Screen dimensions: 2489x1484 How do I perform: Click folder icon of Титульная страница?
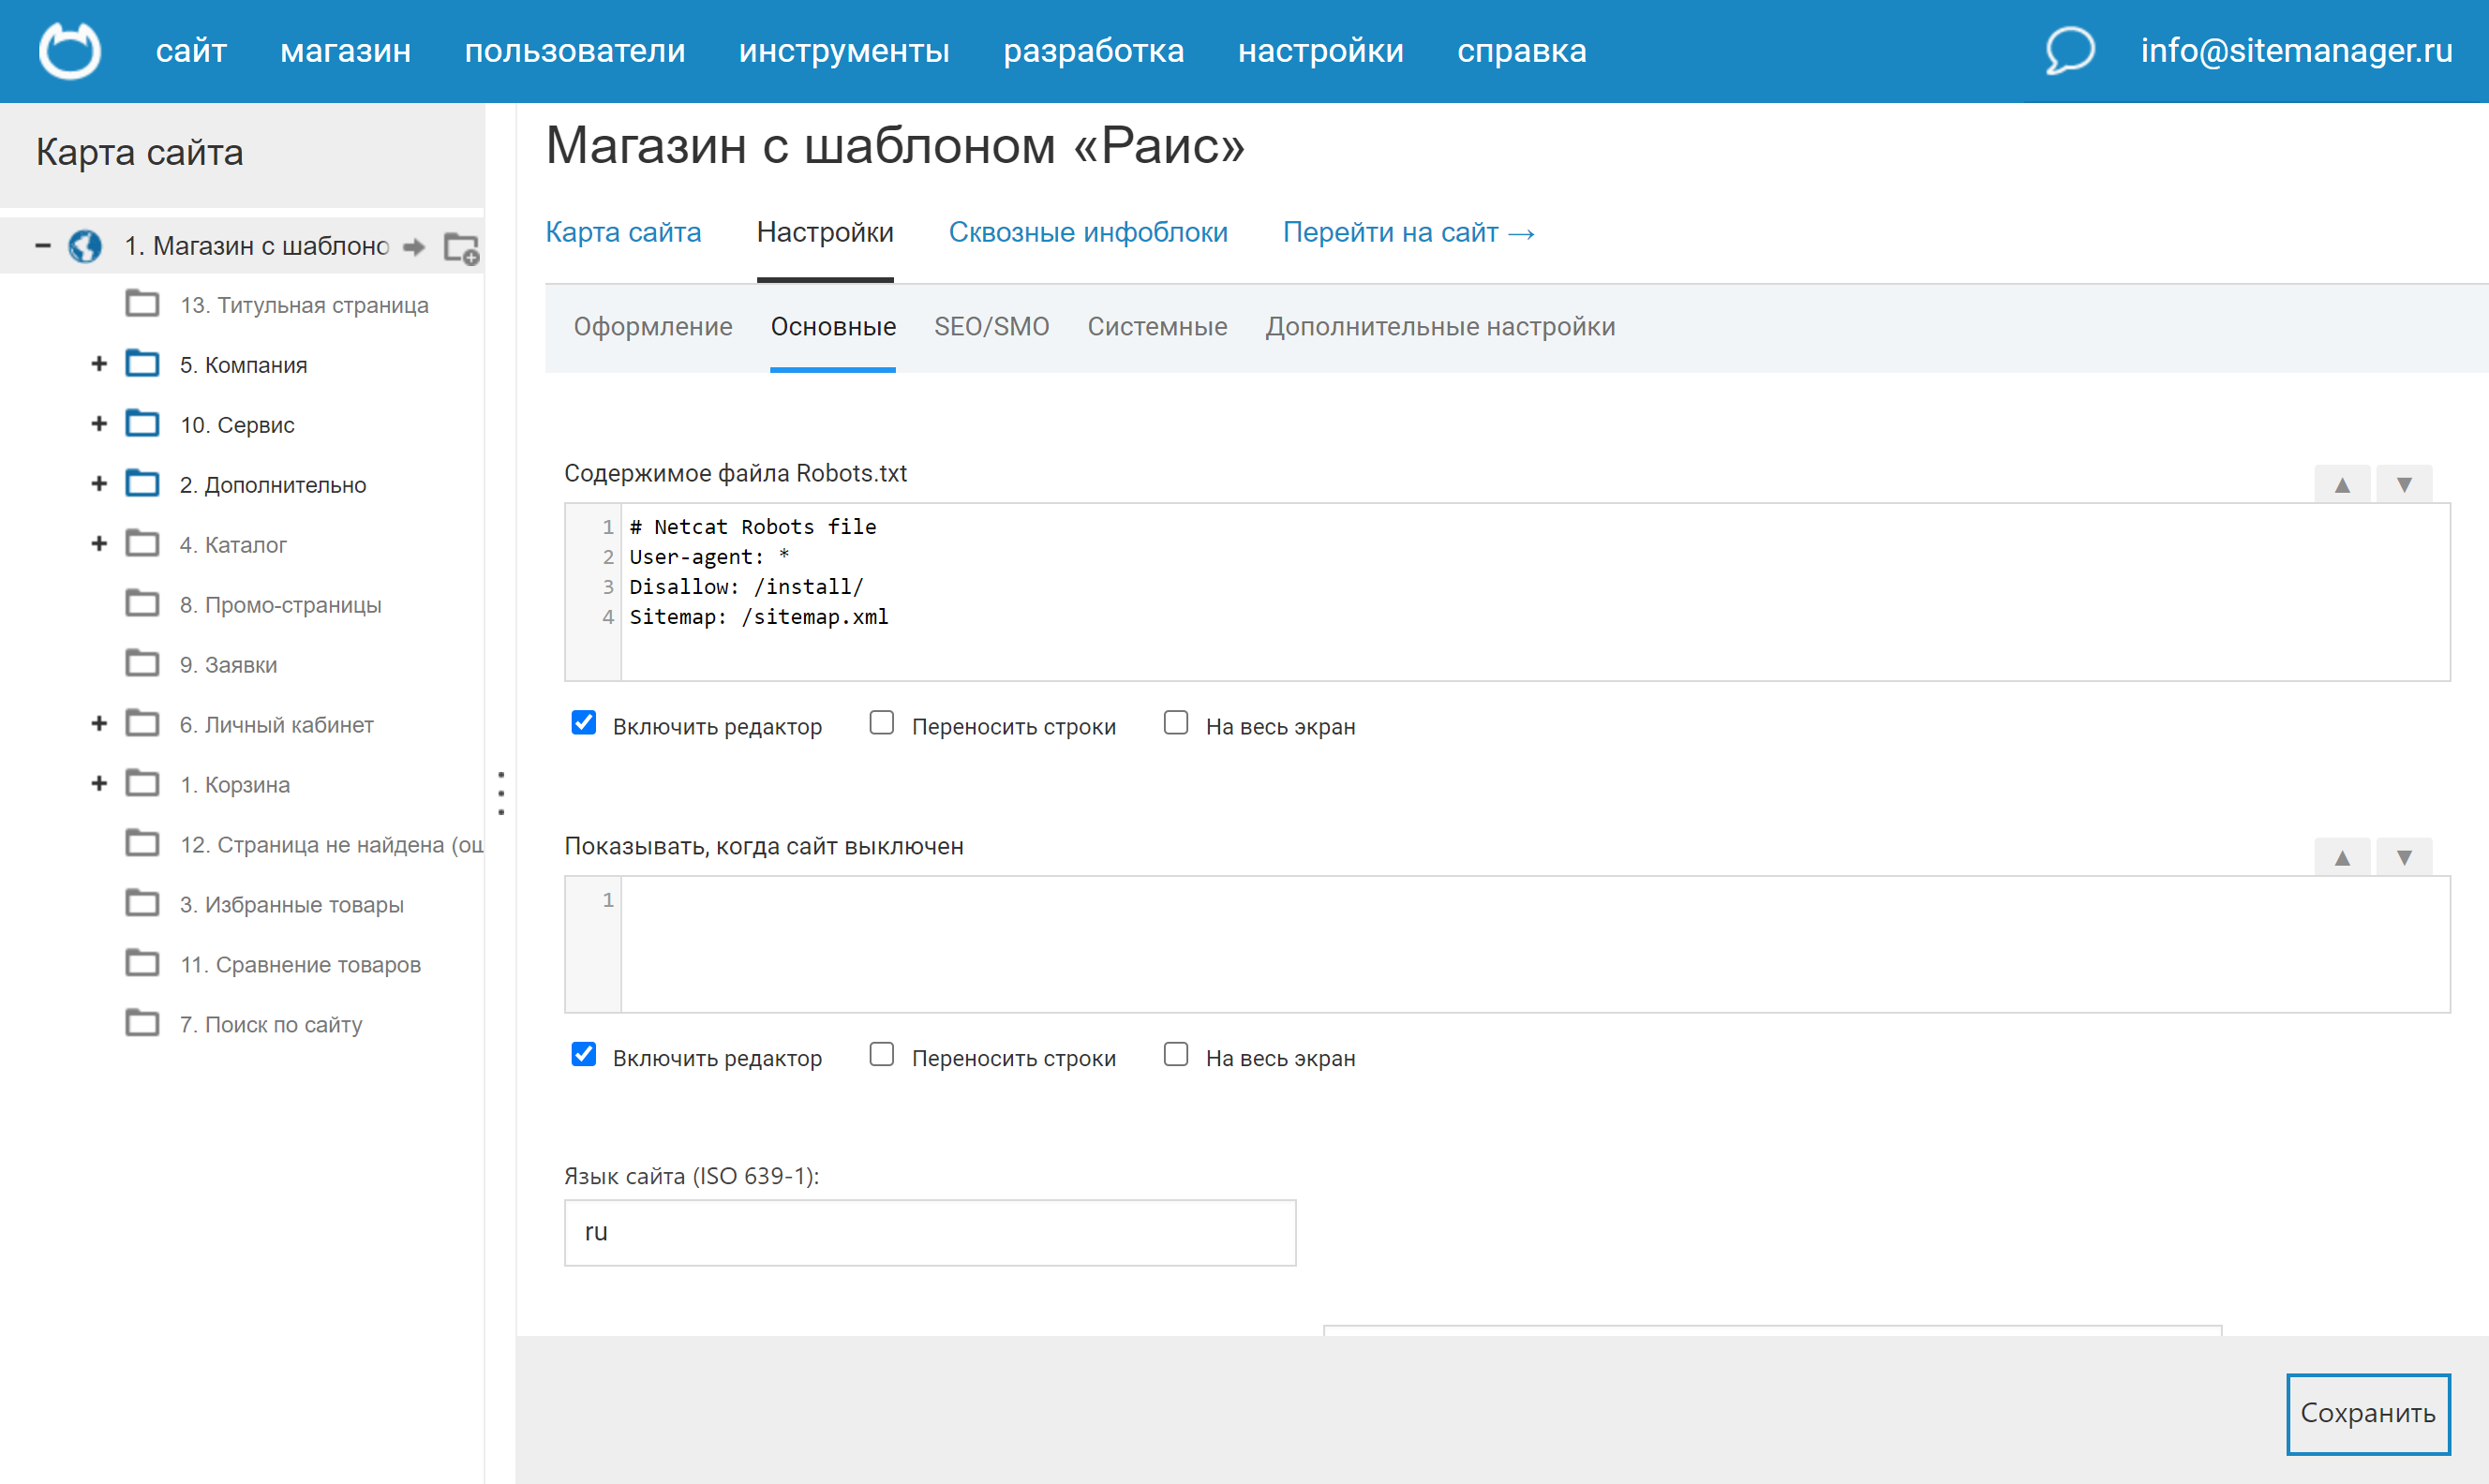click(142, 304)
